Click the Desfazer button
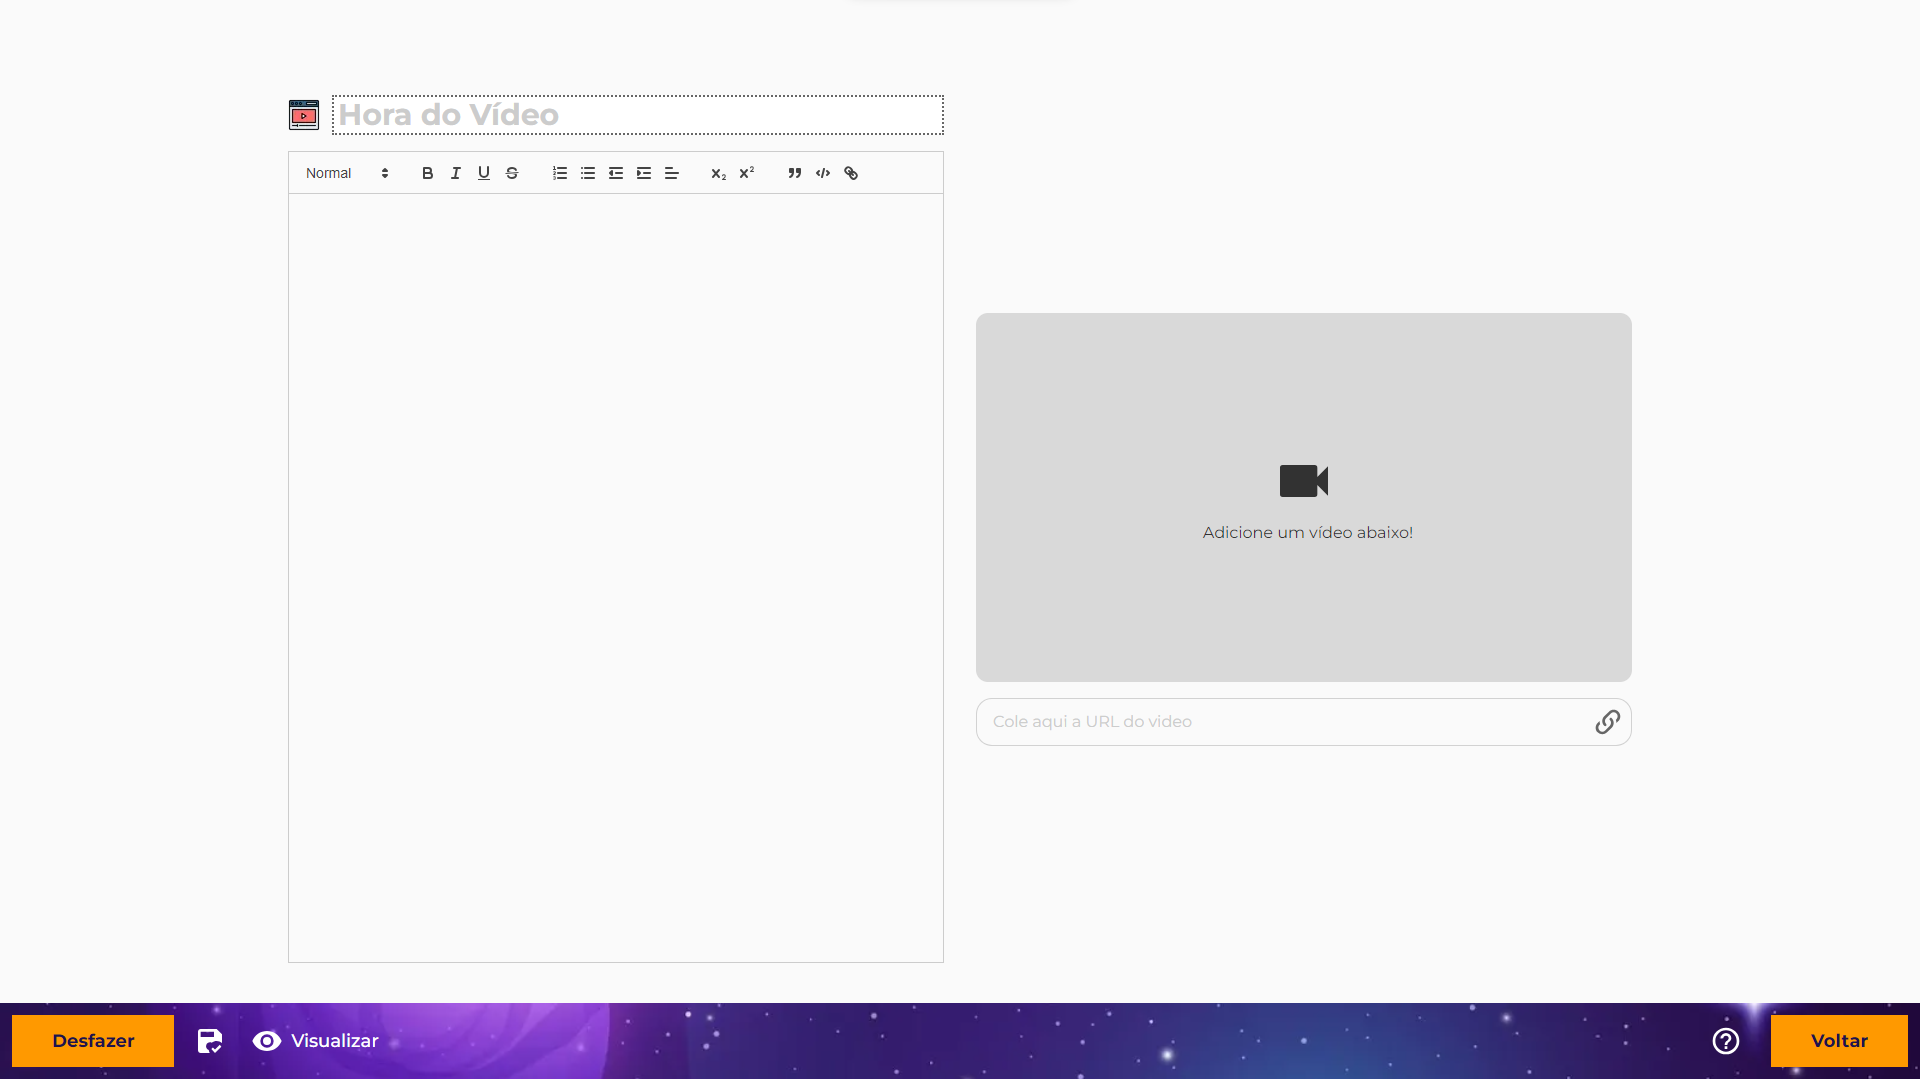Screen dimensions: 1920x1079 click(x=93, y=1041)
